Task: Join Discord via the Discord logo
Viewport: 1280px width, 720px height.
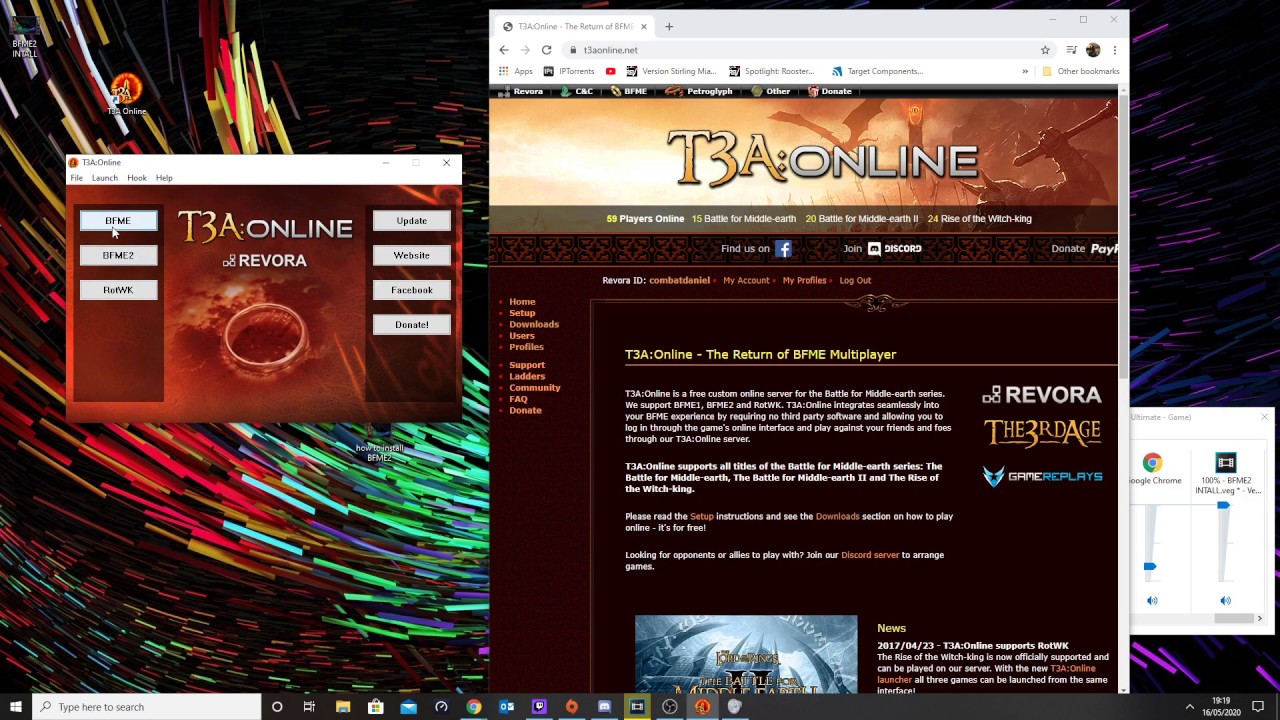Action: [x=894, y=249]
